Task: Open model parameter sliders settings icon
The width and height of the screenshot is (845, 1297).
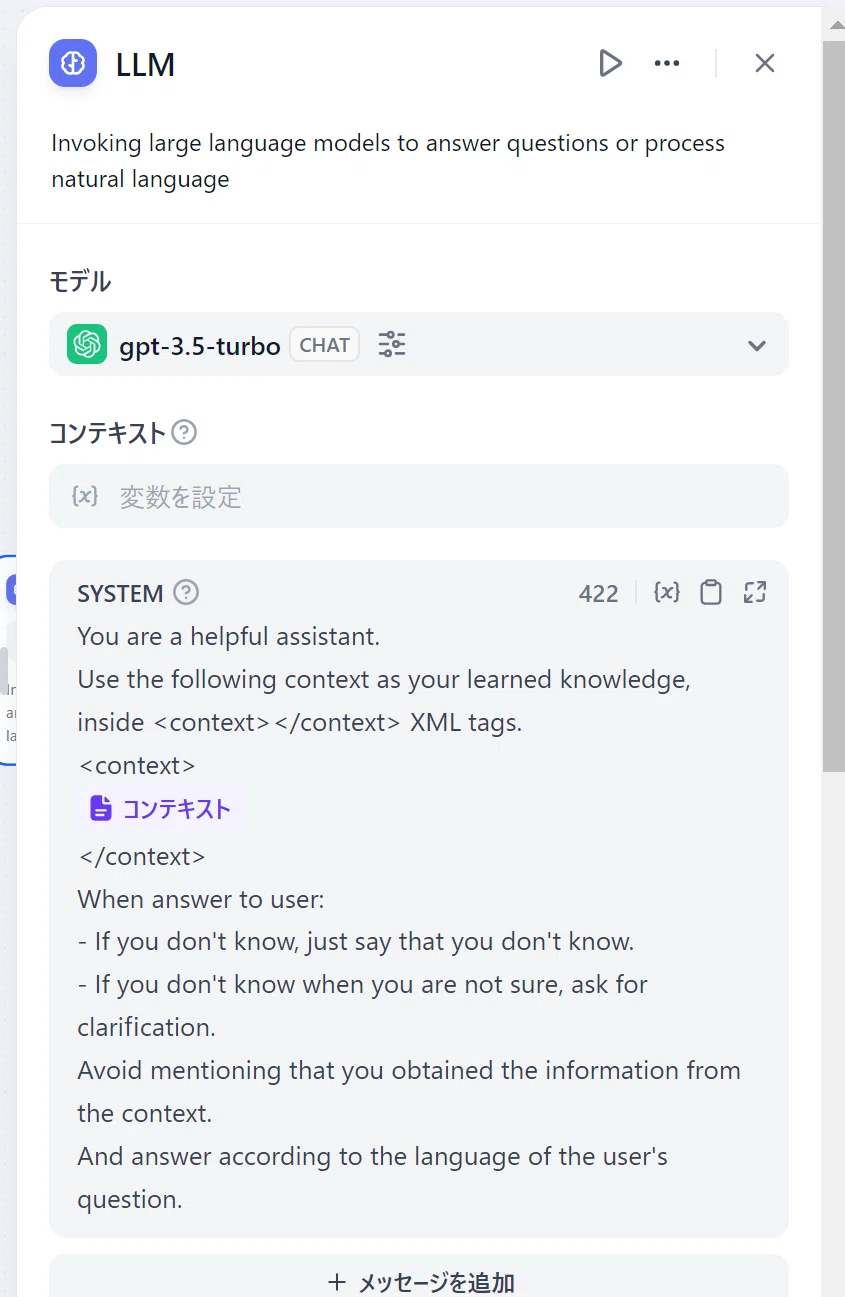Action: click(392, 345)
